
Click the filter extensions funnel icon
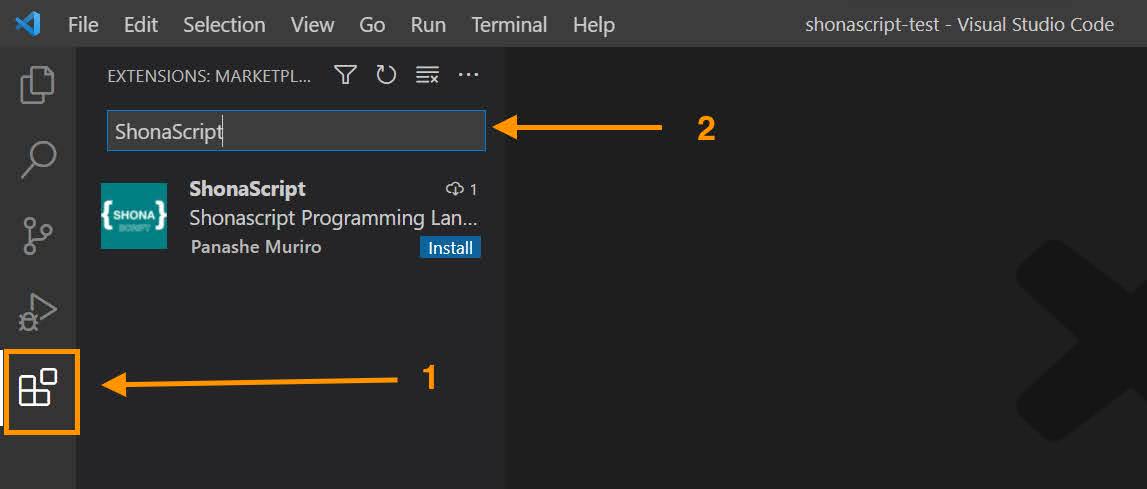pyautogui.click(x=345, y=75)
